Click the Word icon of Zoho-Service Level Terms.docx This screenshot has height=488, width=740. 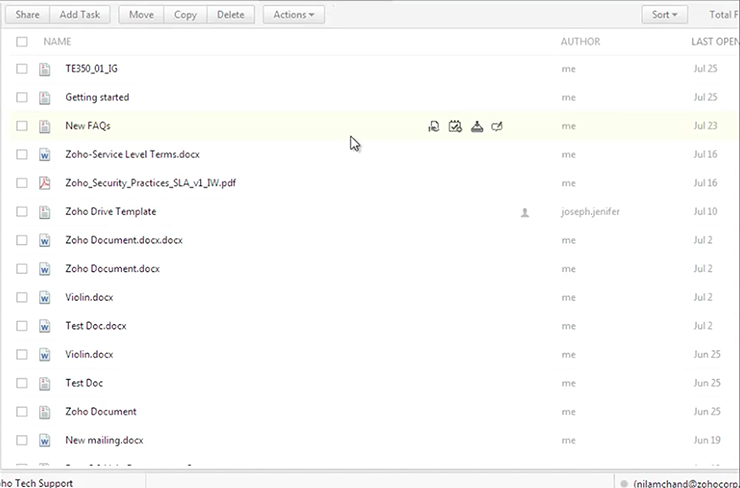[44, 155]
